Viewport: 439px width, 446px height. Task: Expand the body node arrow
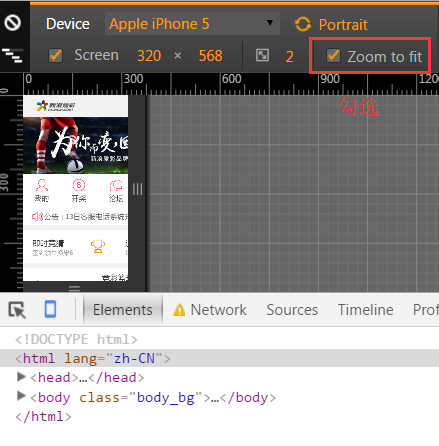(x=21, y=396)
